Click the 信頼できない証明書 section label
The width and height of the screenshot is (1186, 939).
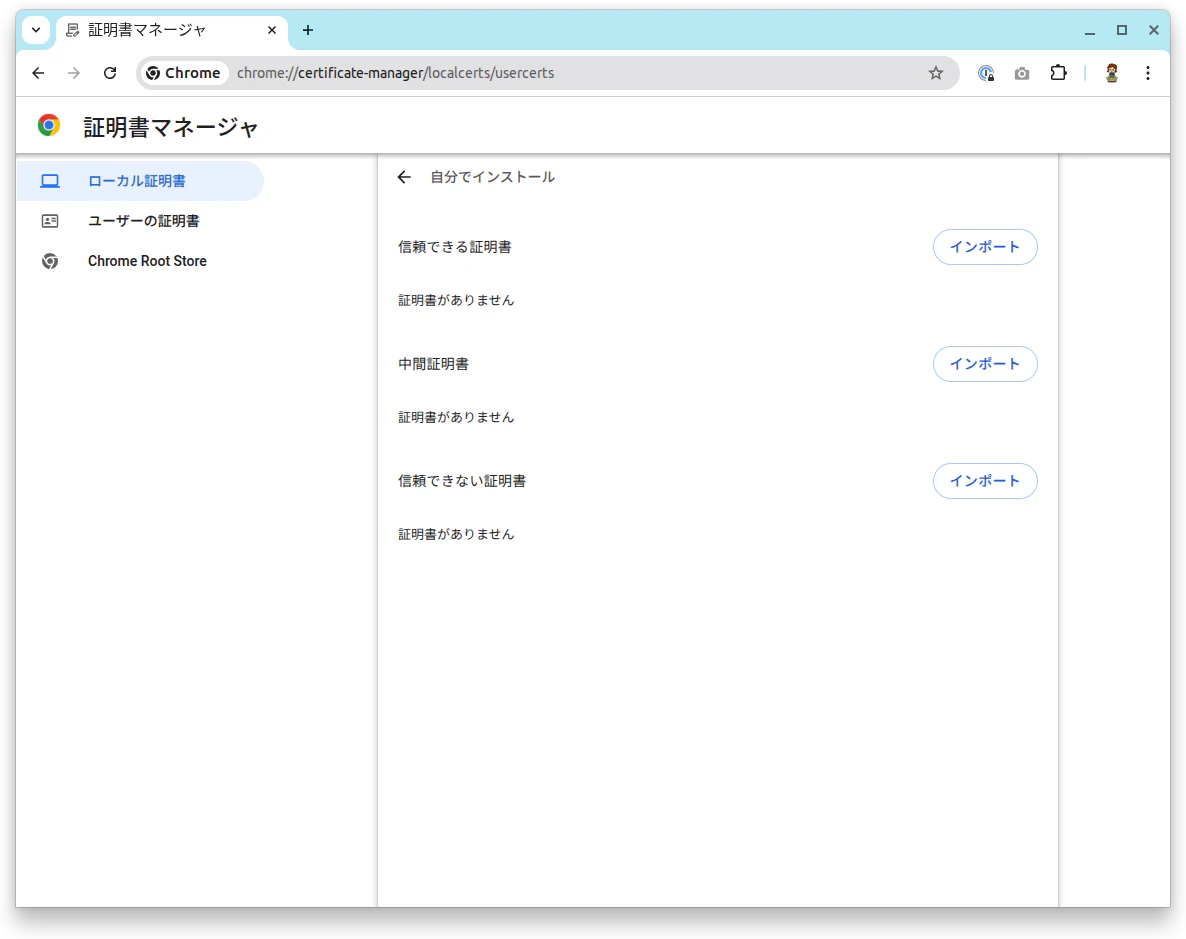pos(462,481)
